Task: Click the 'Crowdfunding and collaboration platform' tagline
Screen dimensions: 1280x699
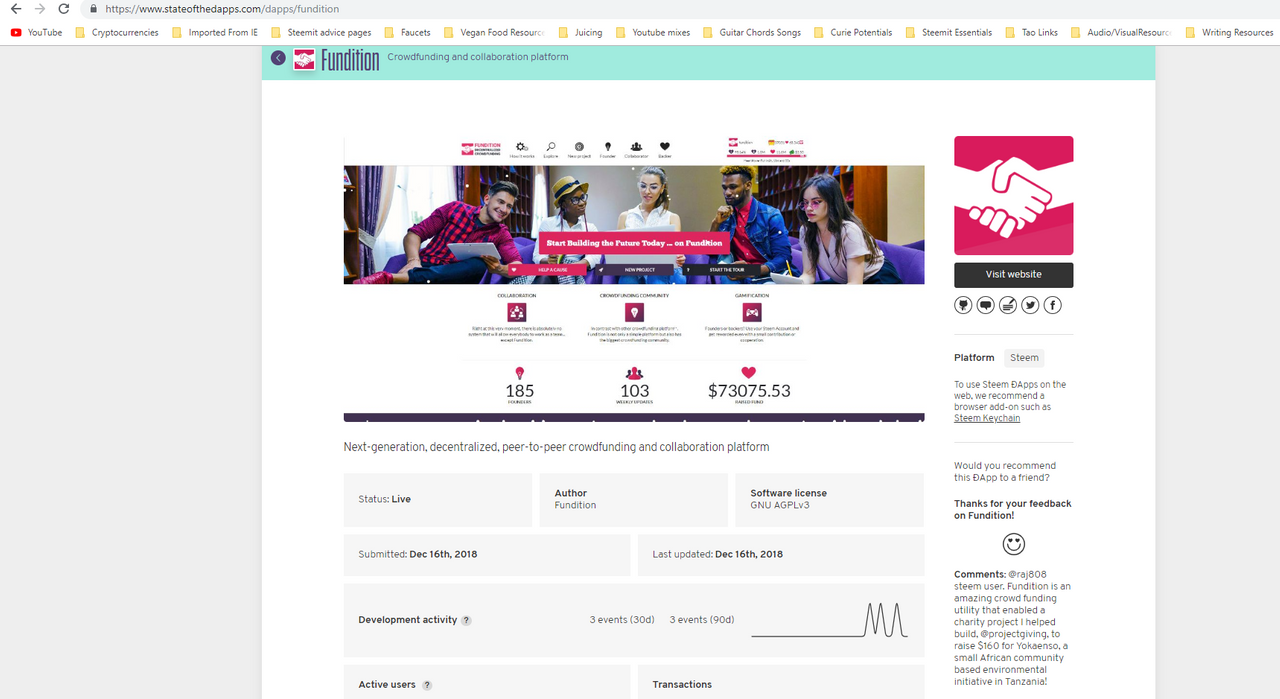Action: click(x=478, y=57)
